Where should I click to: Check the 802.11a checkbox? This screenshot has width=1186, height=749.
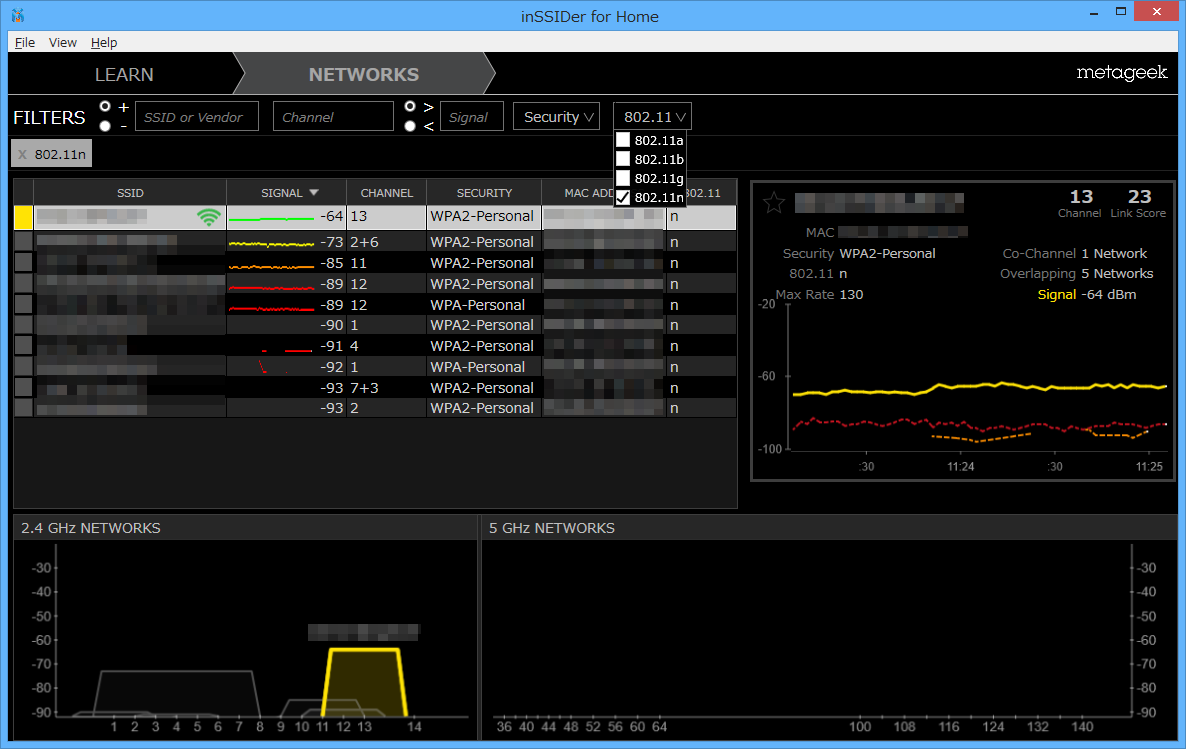click(x=622, y=140)
